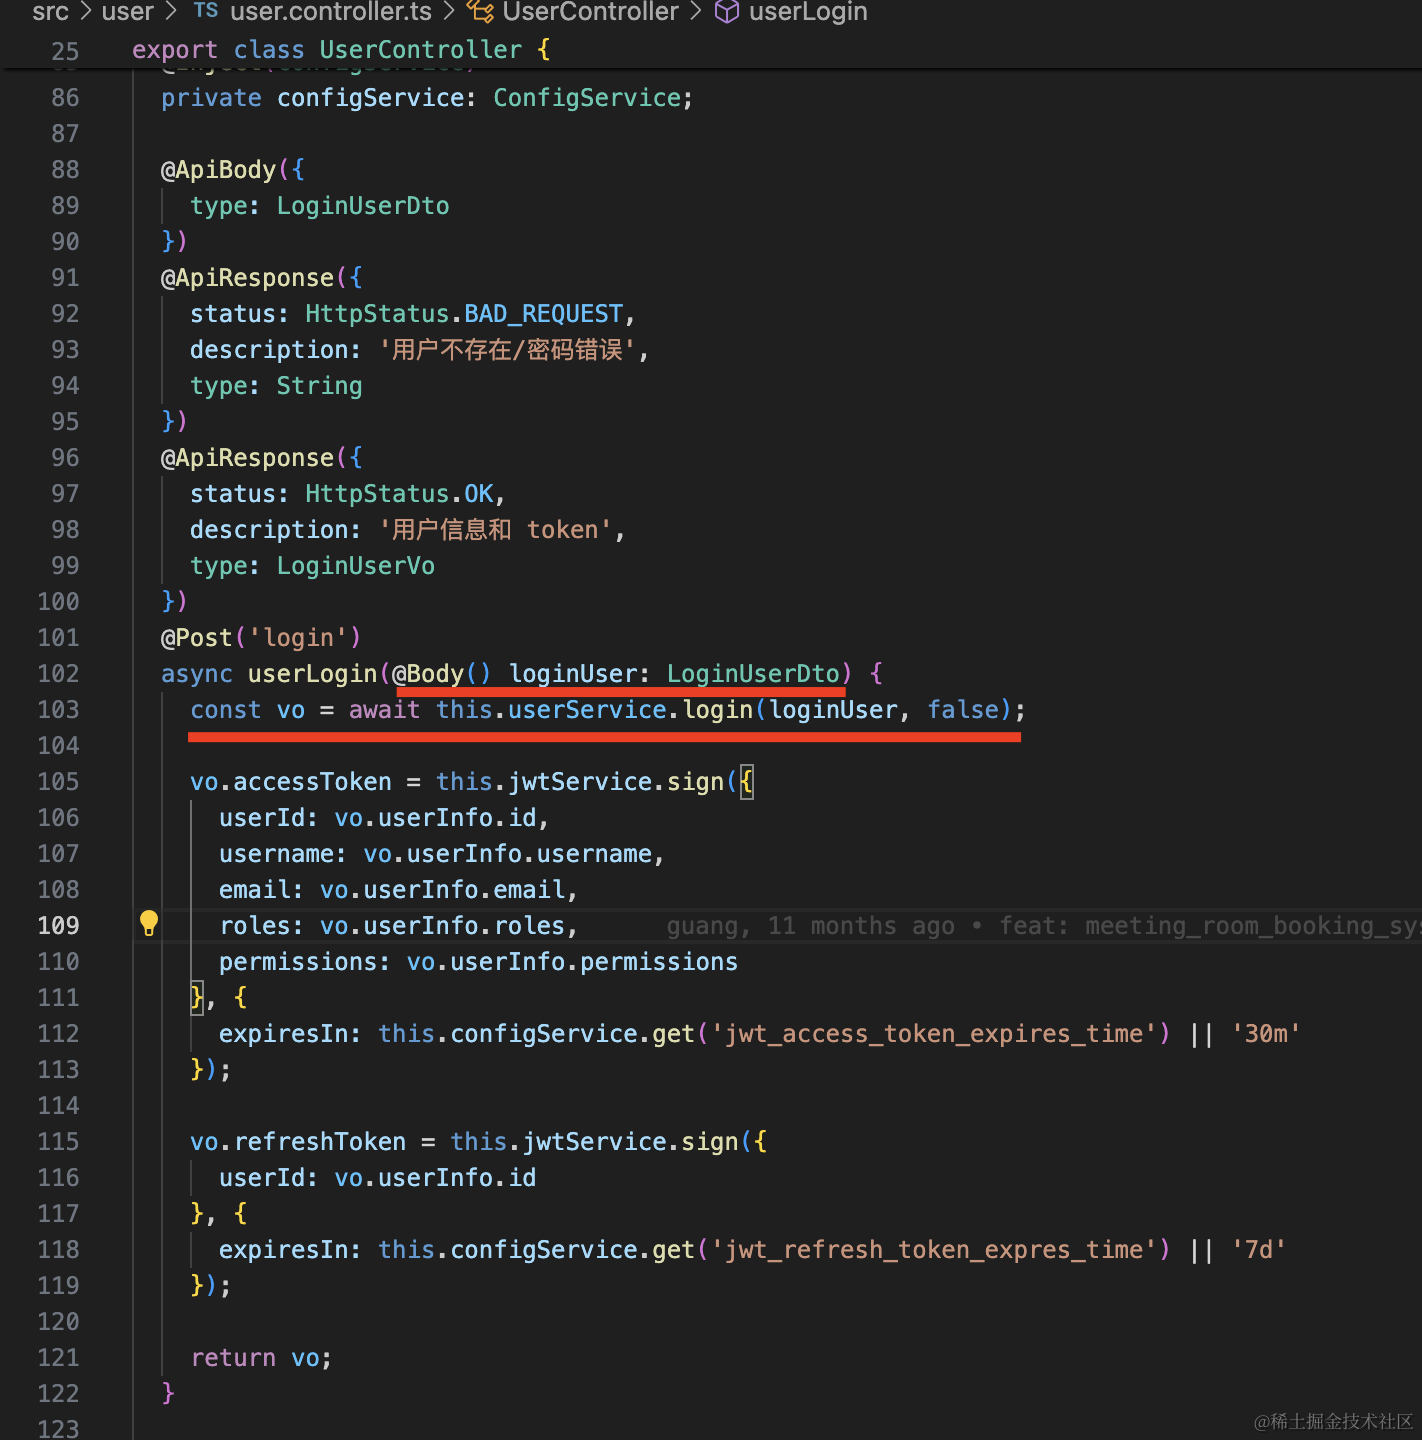1422x1440 pixels.
Task: Click the TS file icon in breadcrumb
Action: click(206, 11)
